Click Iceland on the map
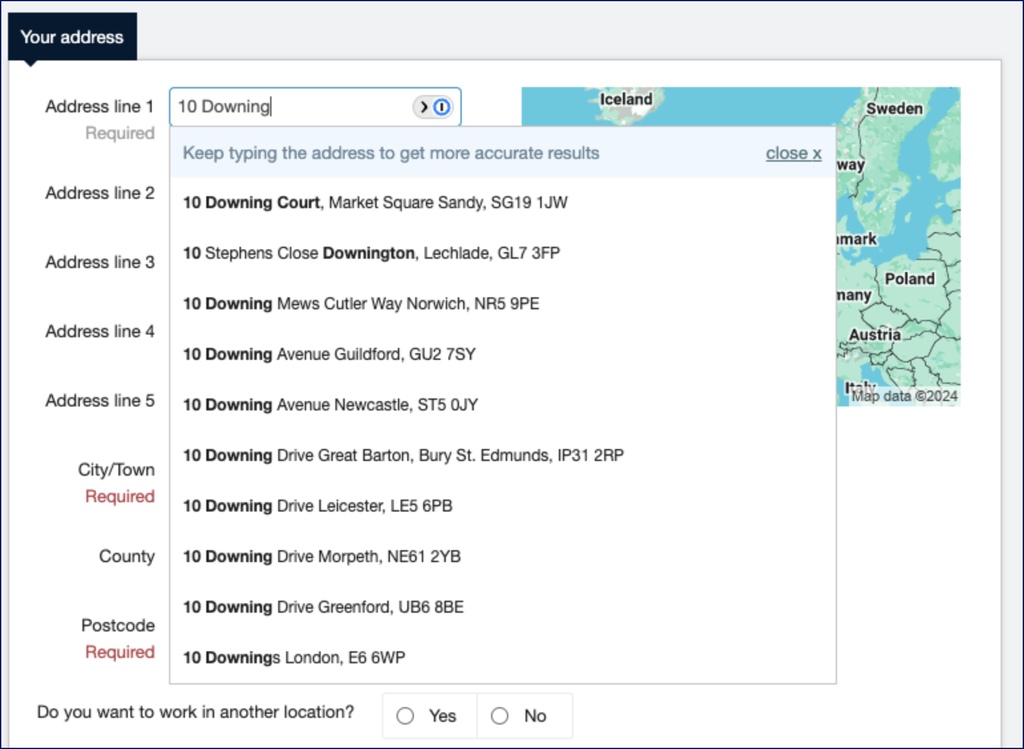The height and width of the screenshot is (749, 1024). point(626,100)
